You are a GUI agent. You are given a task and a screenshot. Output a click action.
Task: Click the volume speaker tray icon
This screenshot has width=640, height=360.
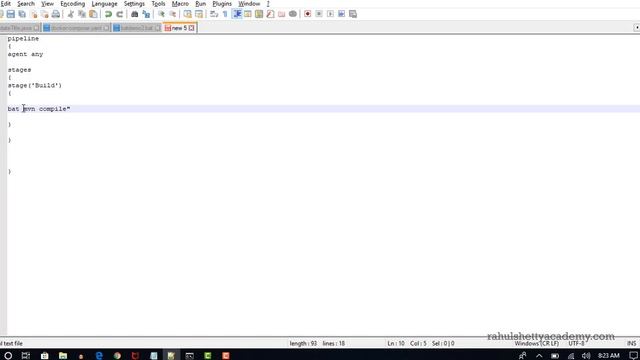point(586,356)
